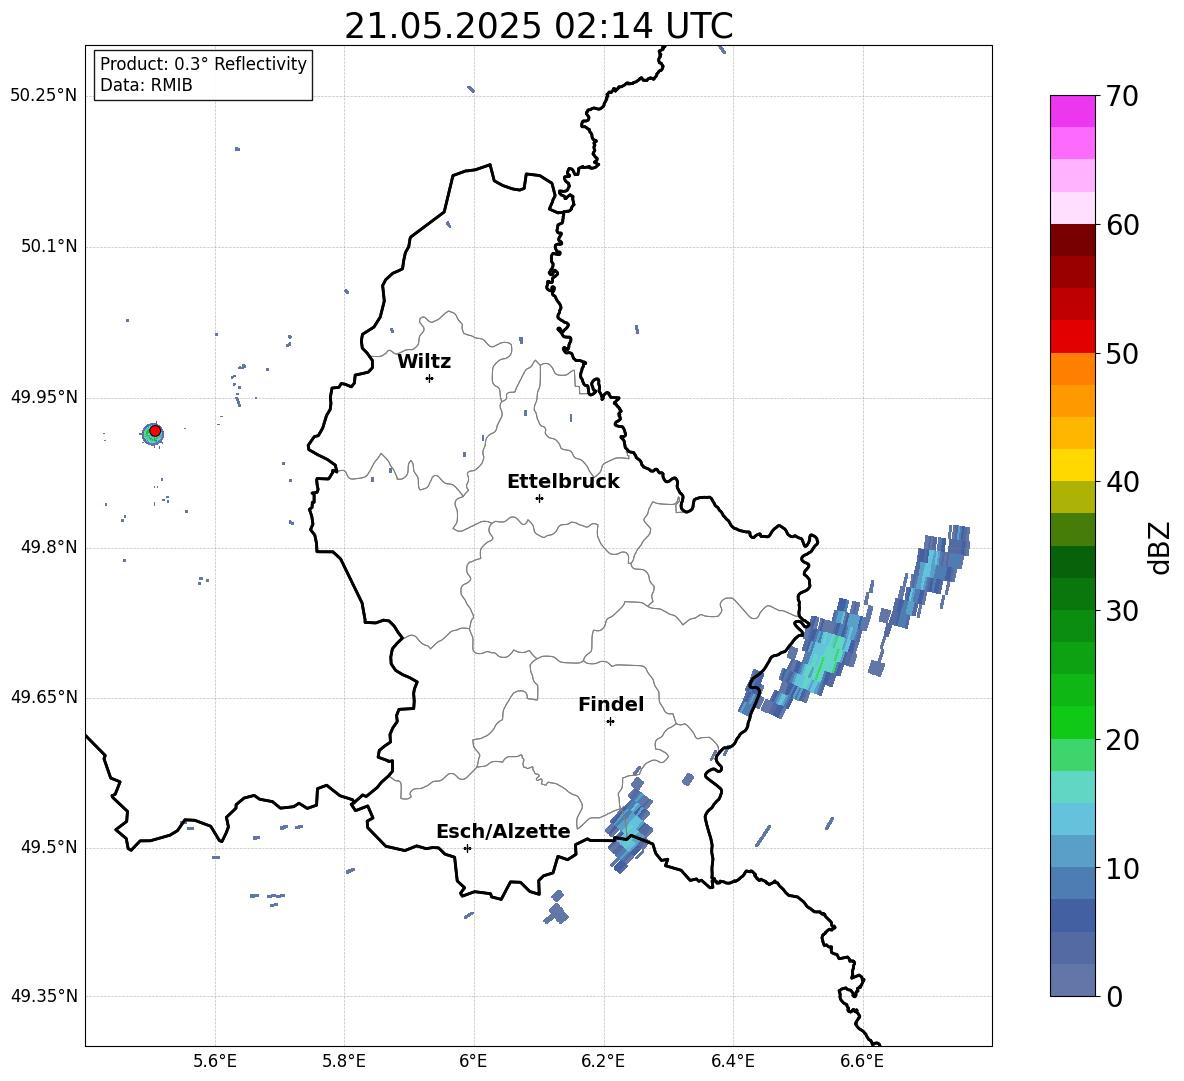Click the red radar site dot
The image size is (1184, 1081).
(155, 431)
